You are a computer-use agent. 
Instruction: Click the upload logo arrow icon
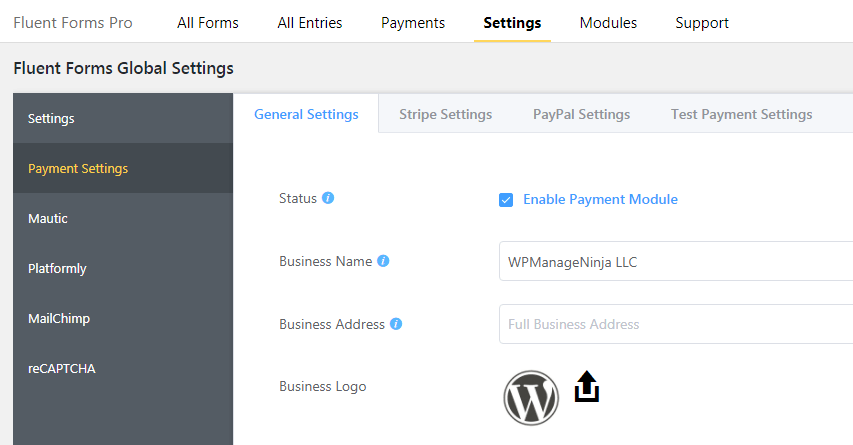click(x=587, y=387)
